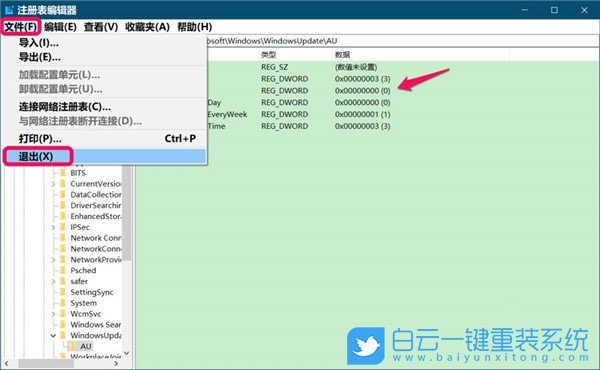Open the 帮助(H) menu
This screenshot has height=370, width=600.
[194, 27]
